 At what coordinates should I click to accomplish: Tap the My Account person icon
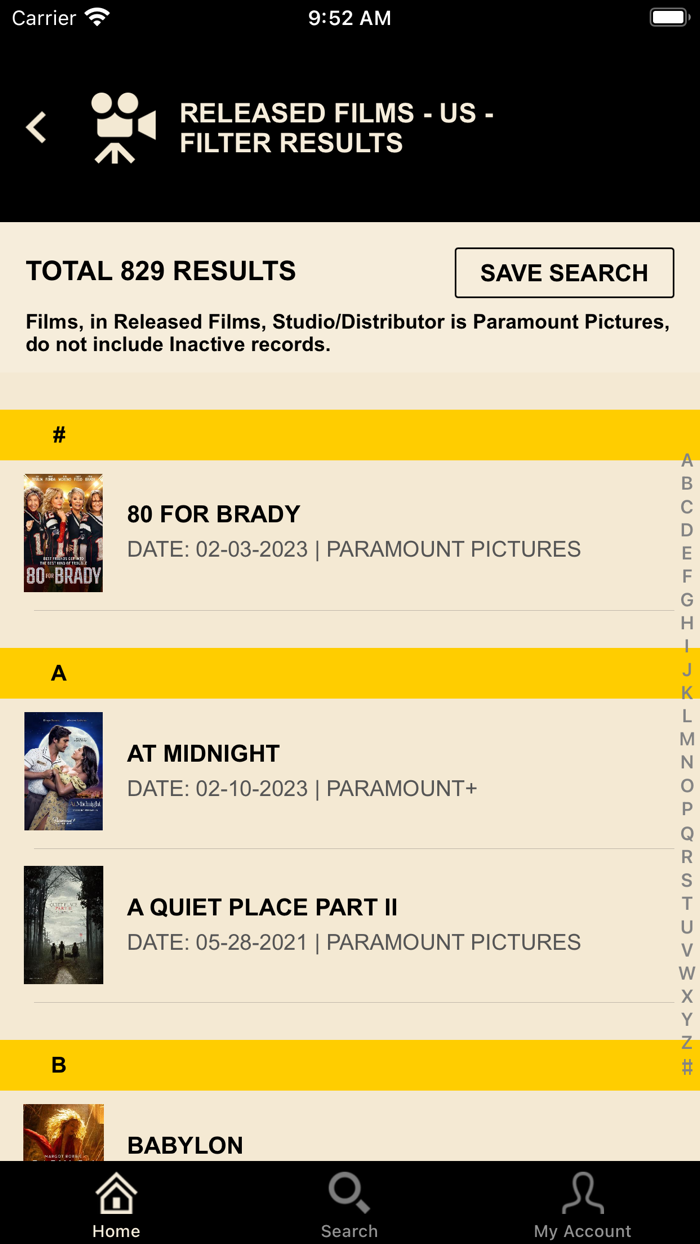click(x=583, y=1192)
